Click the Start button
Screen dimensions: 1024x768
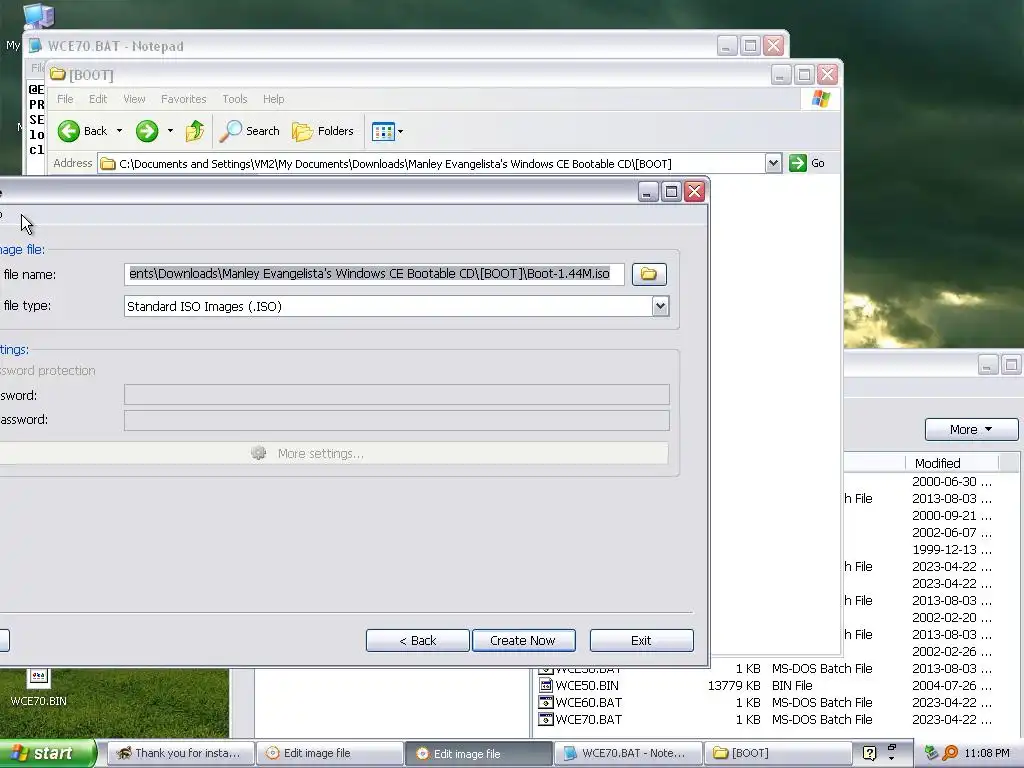[x=47, y=753]
